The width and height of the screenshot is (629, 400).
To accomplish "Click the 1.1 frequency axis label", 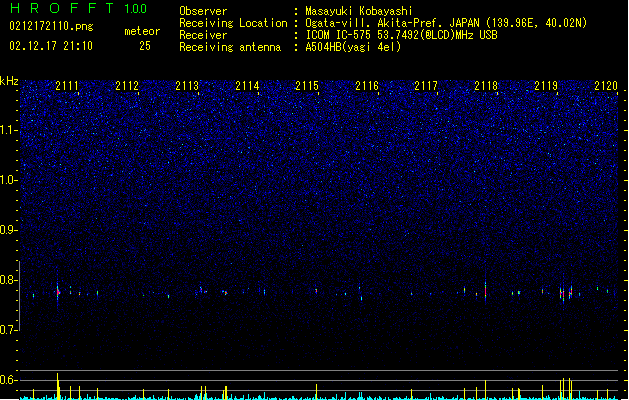I will 8,130.
